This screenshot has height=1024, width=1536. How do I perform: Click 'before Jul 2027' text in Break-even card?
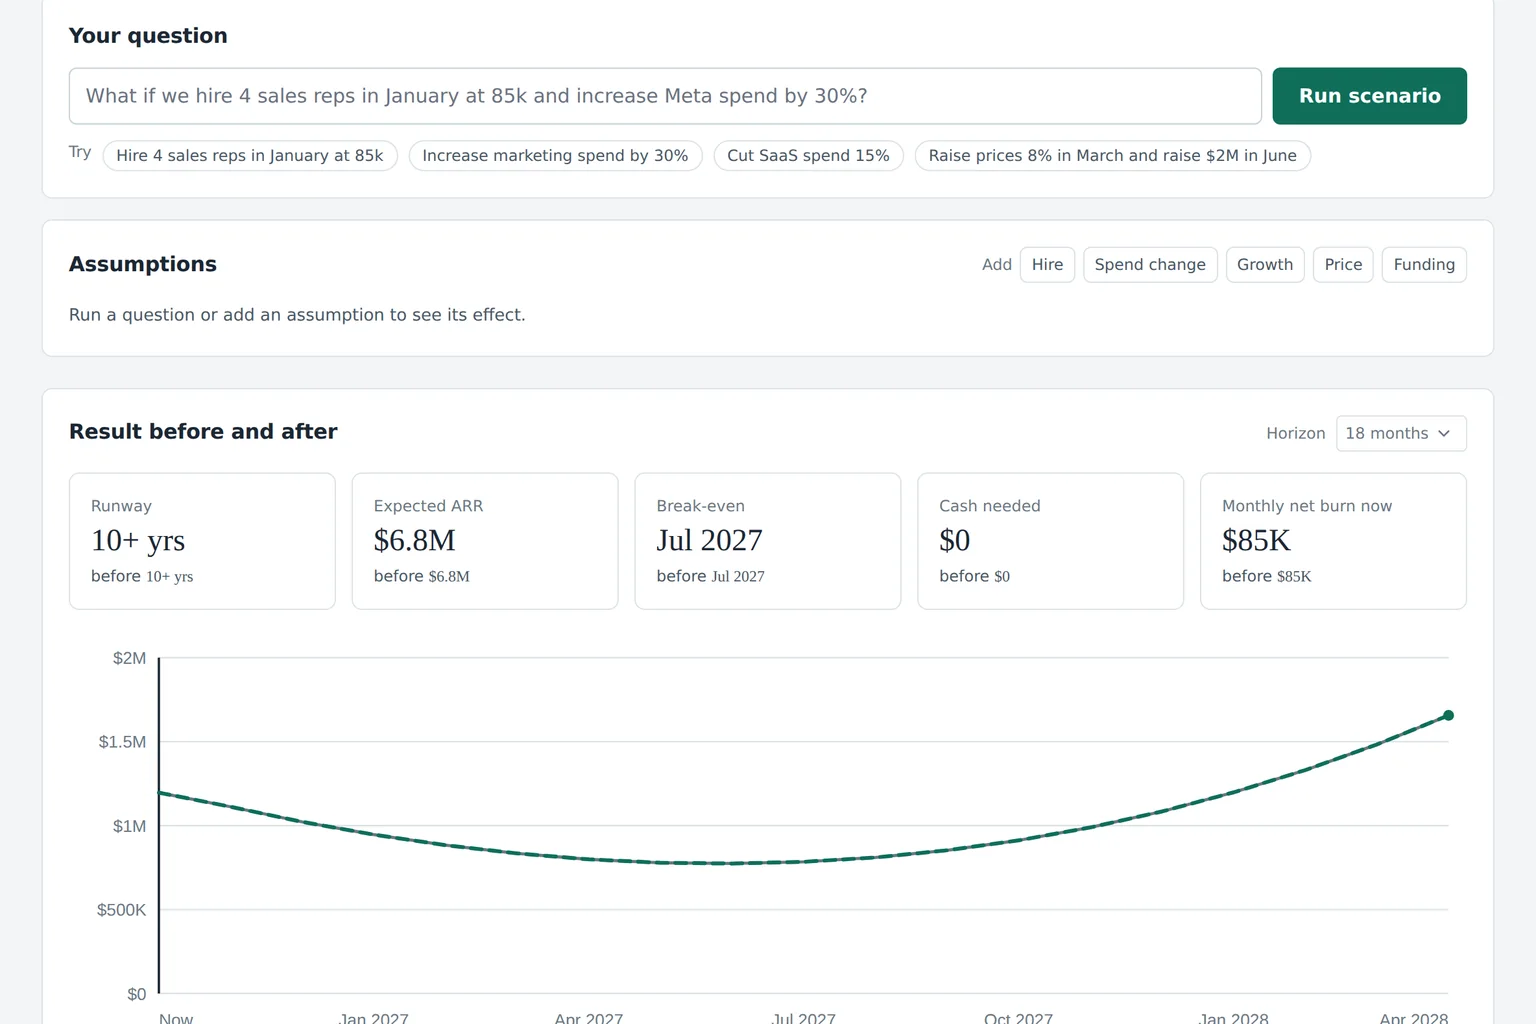[710, 577]
